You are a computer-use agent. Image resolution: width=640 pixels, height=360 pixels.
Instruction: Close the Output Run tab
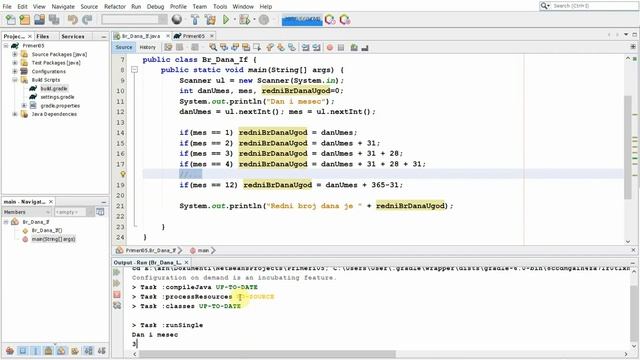187,262
